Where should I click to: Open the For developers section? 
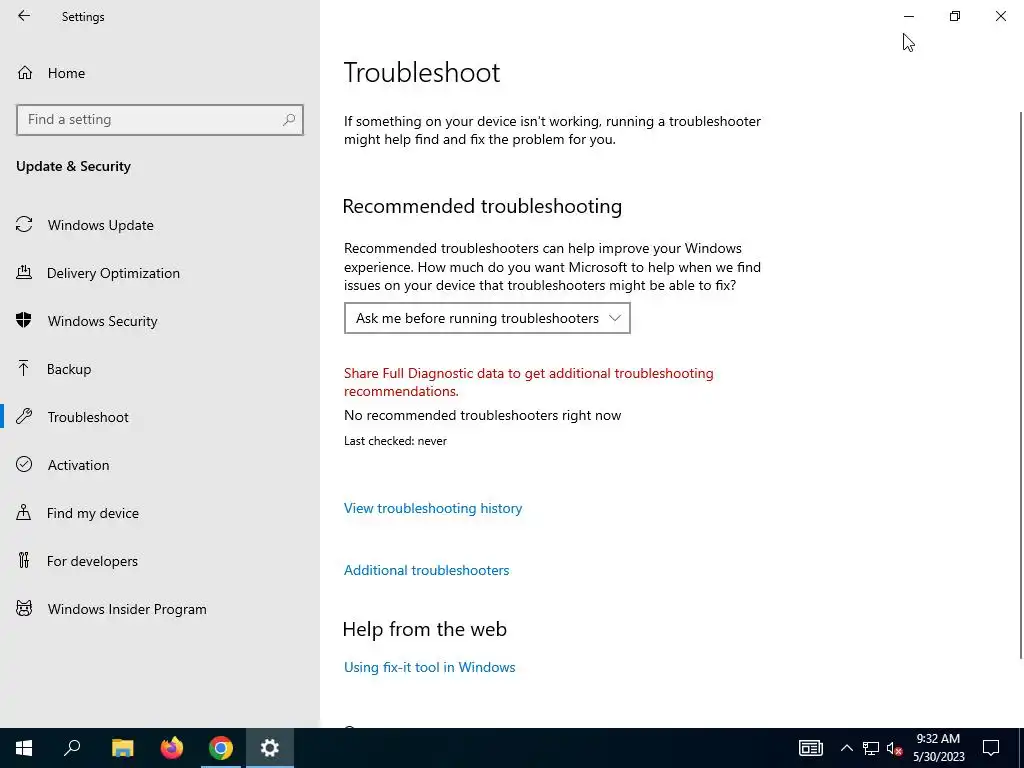(x=160, y=561)
